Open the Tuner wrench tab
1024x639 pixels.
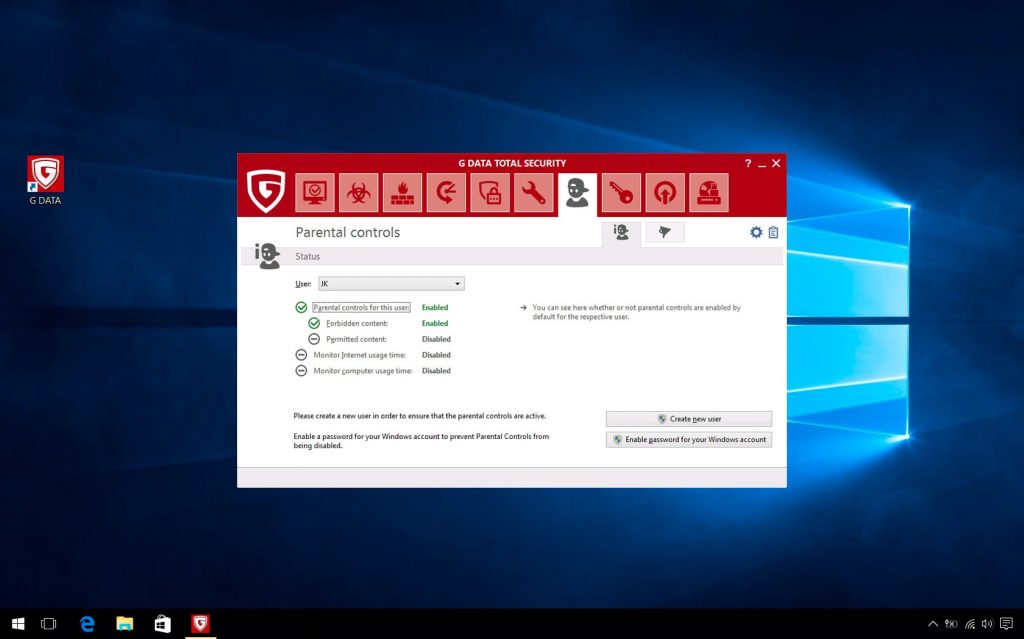(534, 192)
